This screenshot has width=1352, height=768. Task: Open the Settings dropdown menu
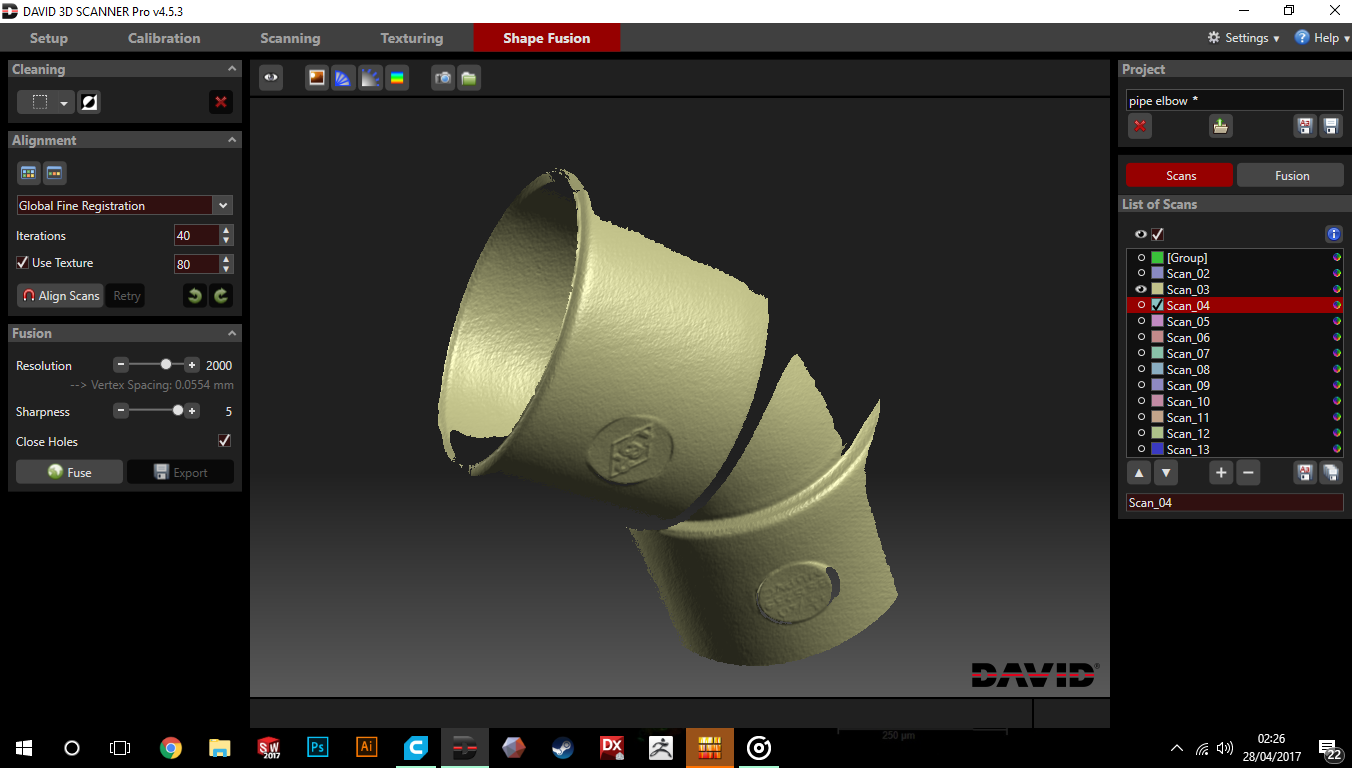tap(1244, 38)
